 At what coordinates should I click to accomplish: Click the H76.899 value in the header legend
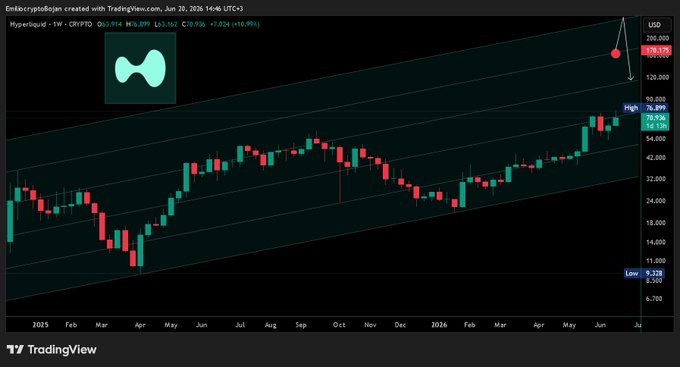point(137,24)
